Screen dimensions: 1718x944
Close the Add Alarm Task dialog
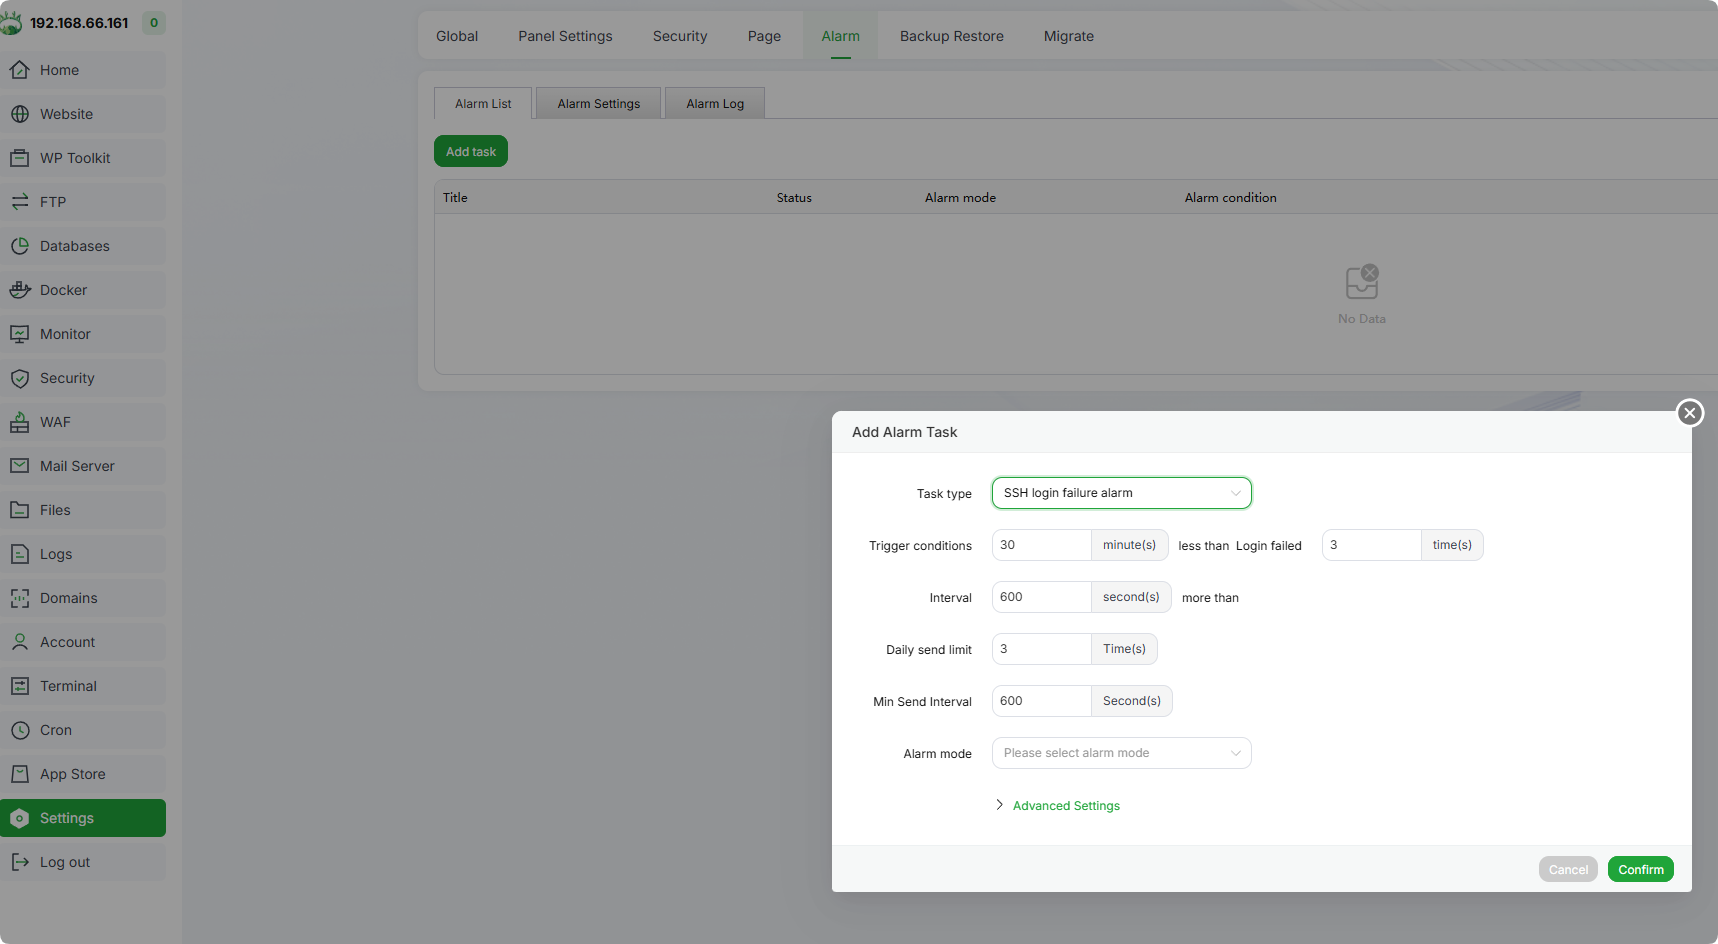coord(1689,413)
